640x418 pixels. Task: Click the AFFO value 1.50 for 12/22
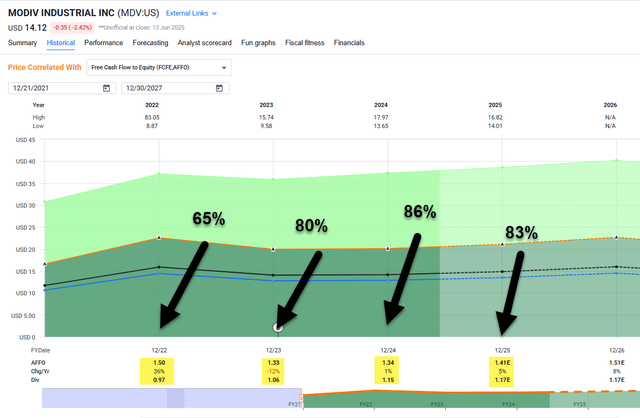click(159, 362)
